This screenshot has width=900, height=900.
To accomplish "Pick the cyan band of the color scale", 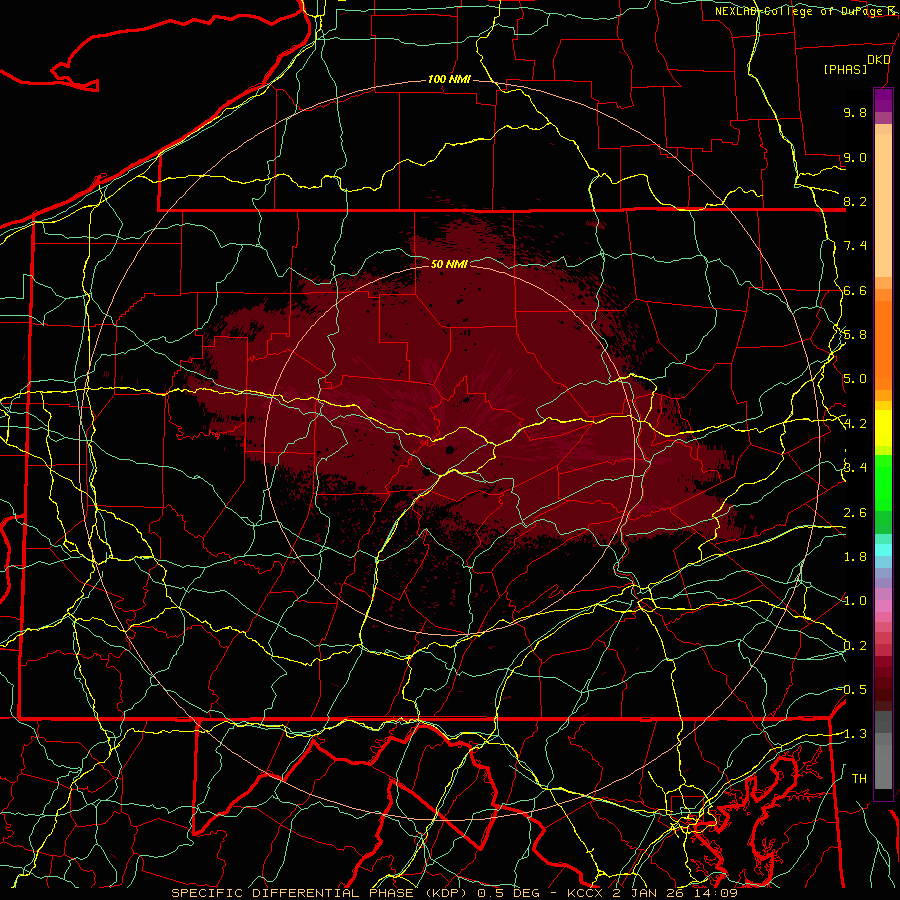I will [883, 550].
